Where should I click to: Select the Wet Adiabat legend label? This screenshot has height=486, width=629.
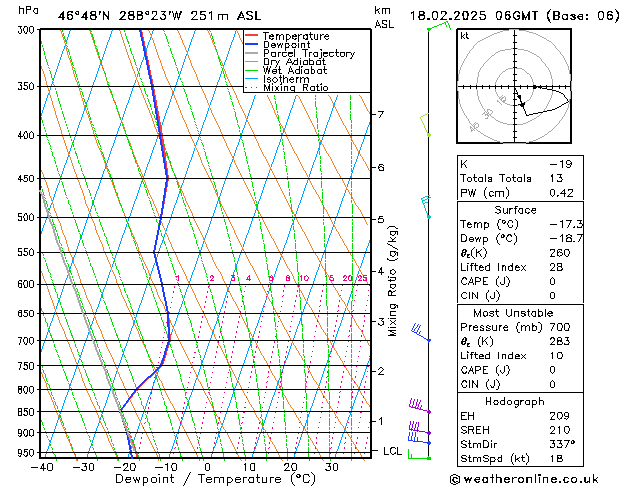click(295, 70)
